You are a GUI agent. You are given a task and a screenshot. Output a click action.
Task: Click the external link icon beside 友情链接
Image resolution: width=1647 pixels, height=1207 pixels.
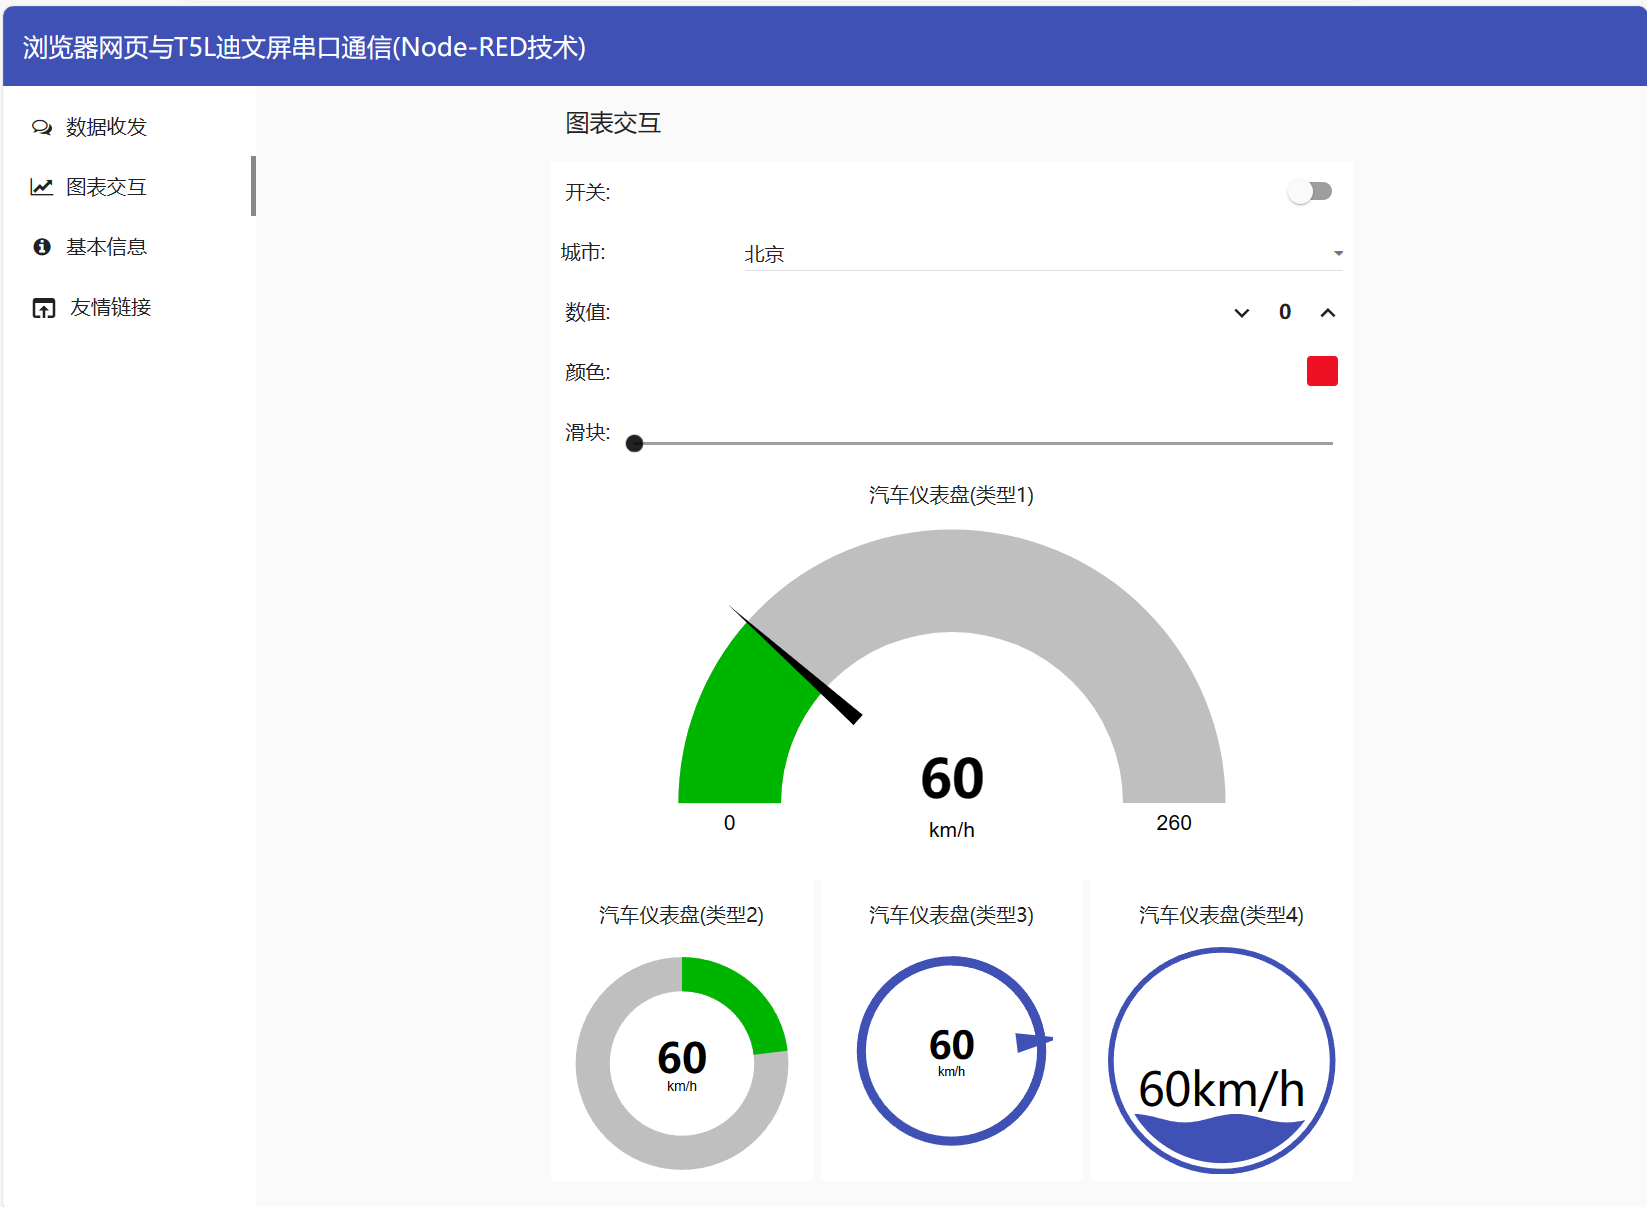pyautogui.click(x=44, y=308)
